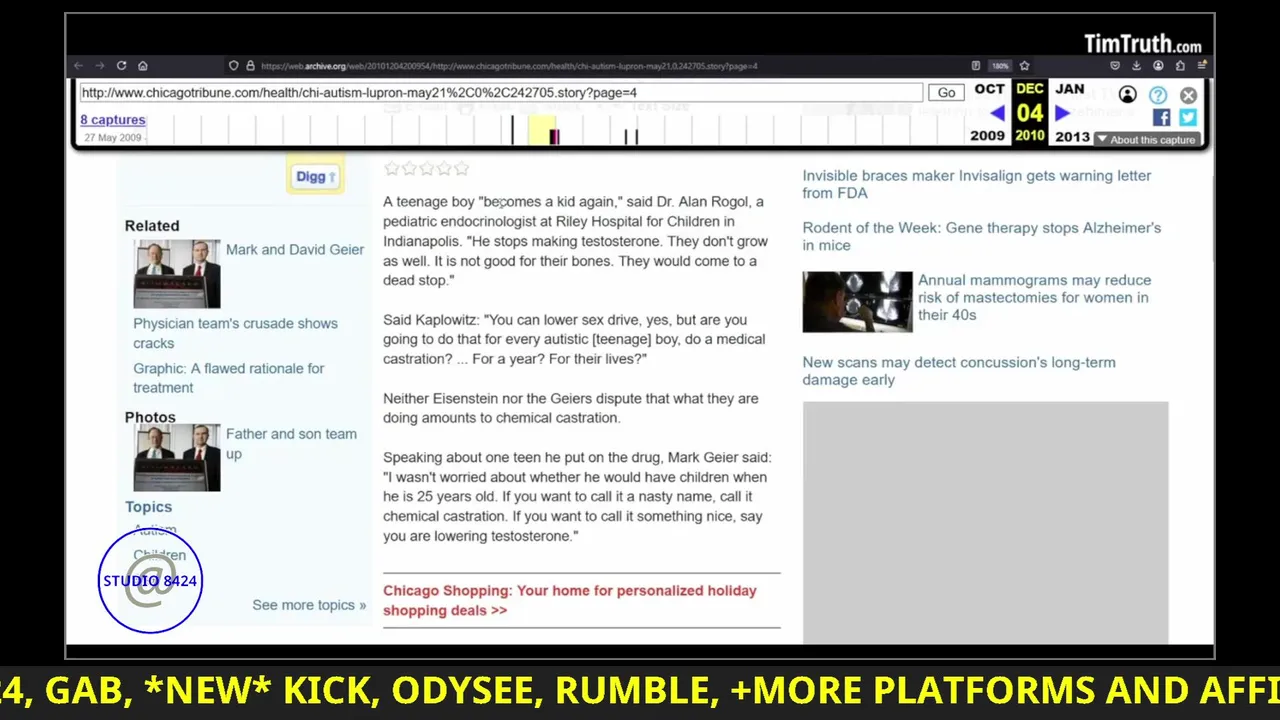The width and height of the screenshot is (1280, 720).
Task: Click the Topics section heading
Action: [148, 507]
